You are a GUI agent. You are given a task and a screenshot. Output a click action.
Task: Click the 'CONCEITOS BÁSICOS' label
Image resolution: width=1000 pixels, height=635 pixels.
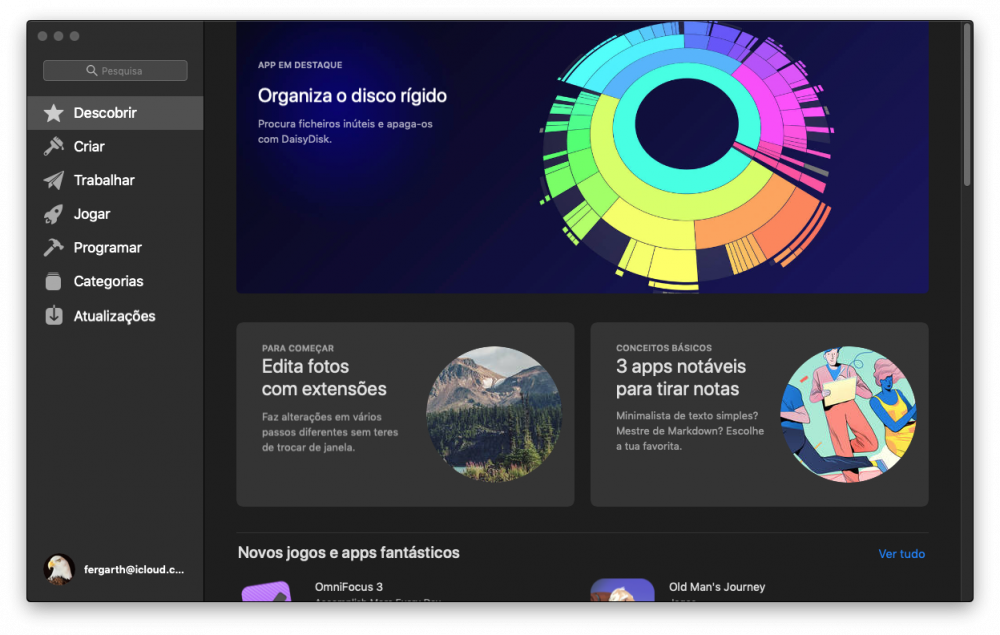pyautogui.click(x=664, y=347)
